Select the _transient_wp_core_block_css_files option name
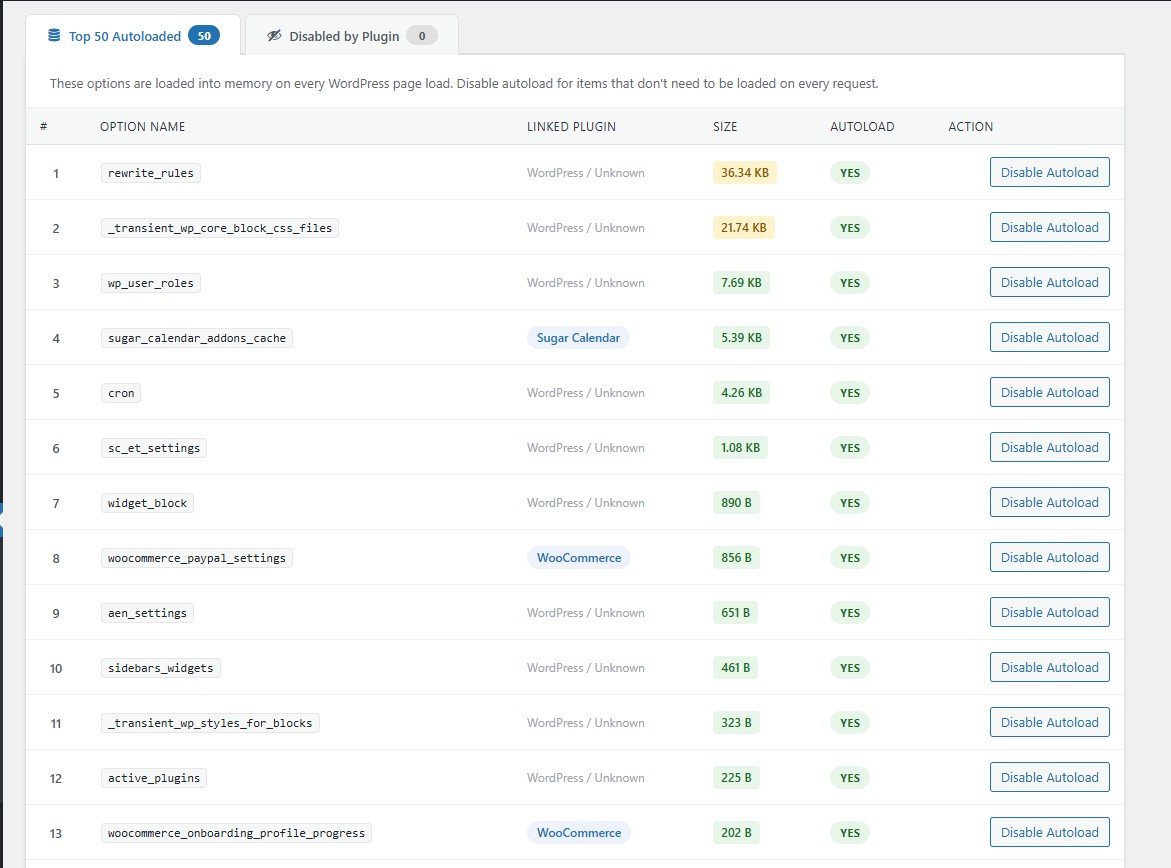Image resolution: width=1171 pixels, height=868 pixels. [x=220, y=228]
